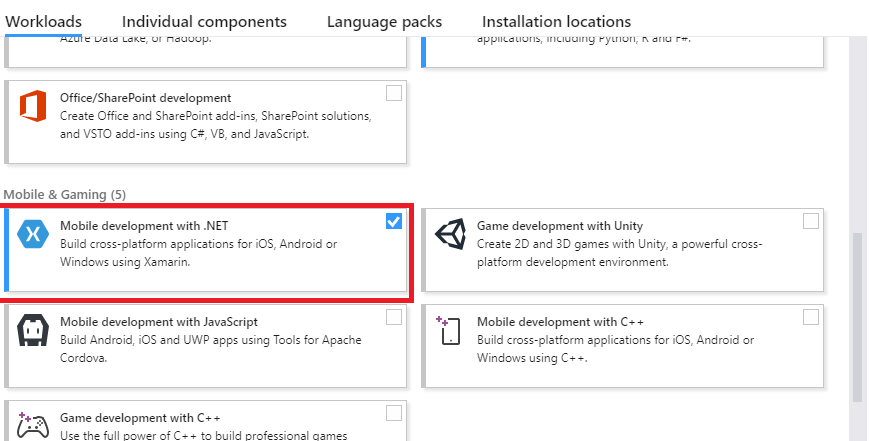
Task: Click the Unity game development icon
Action: click(451, 235)
